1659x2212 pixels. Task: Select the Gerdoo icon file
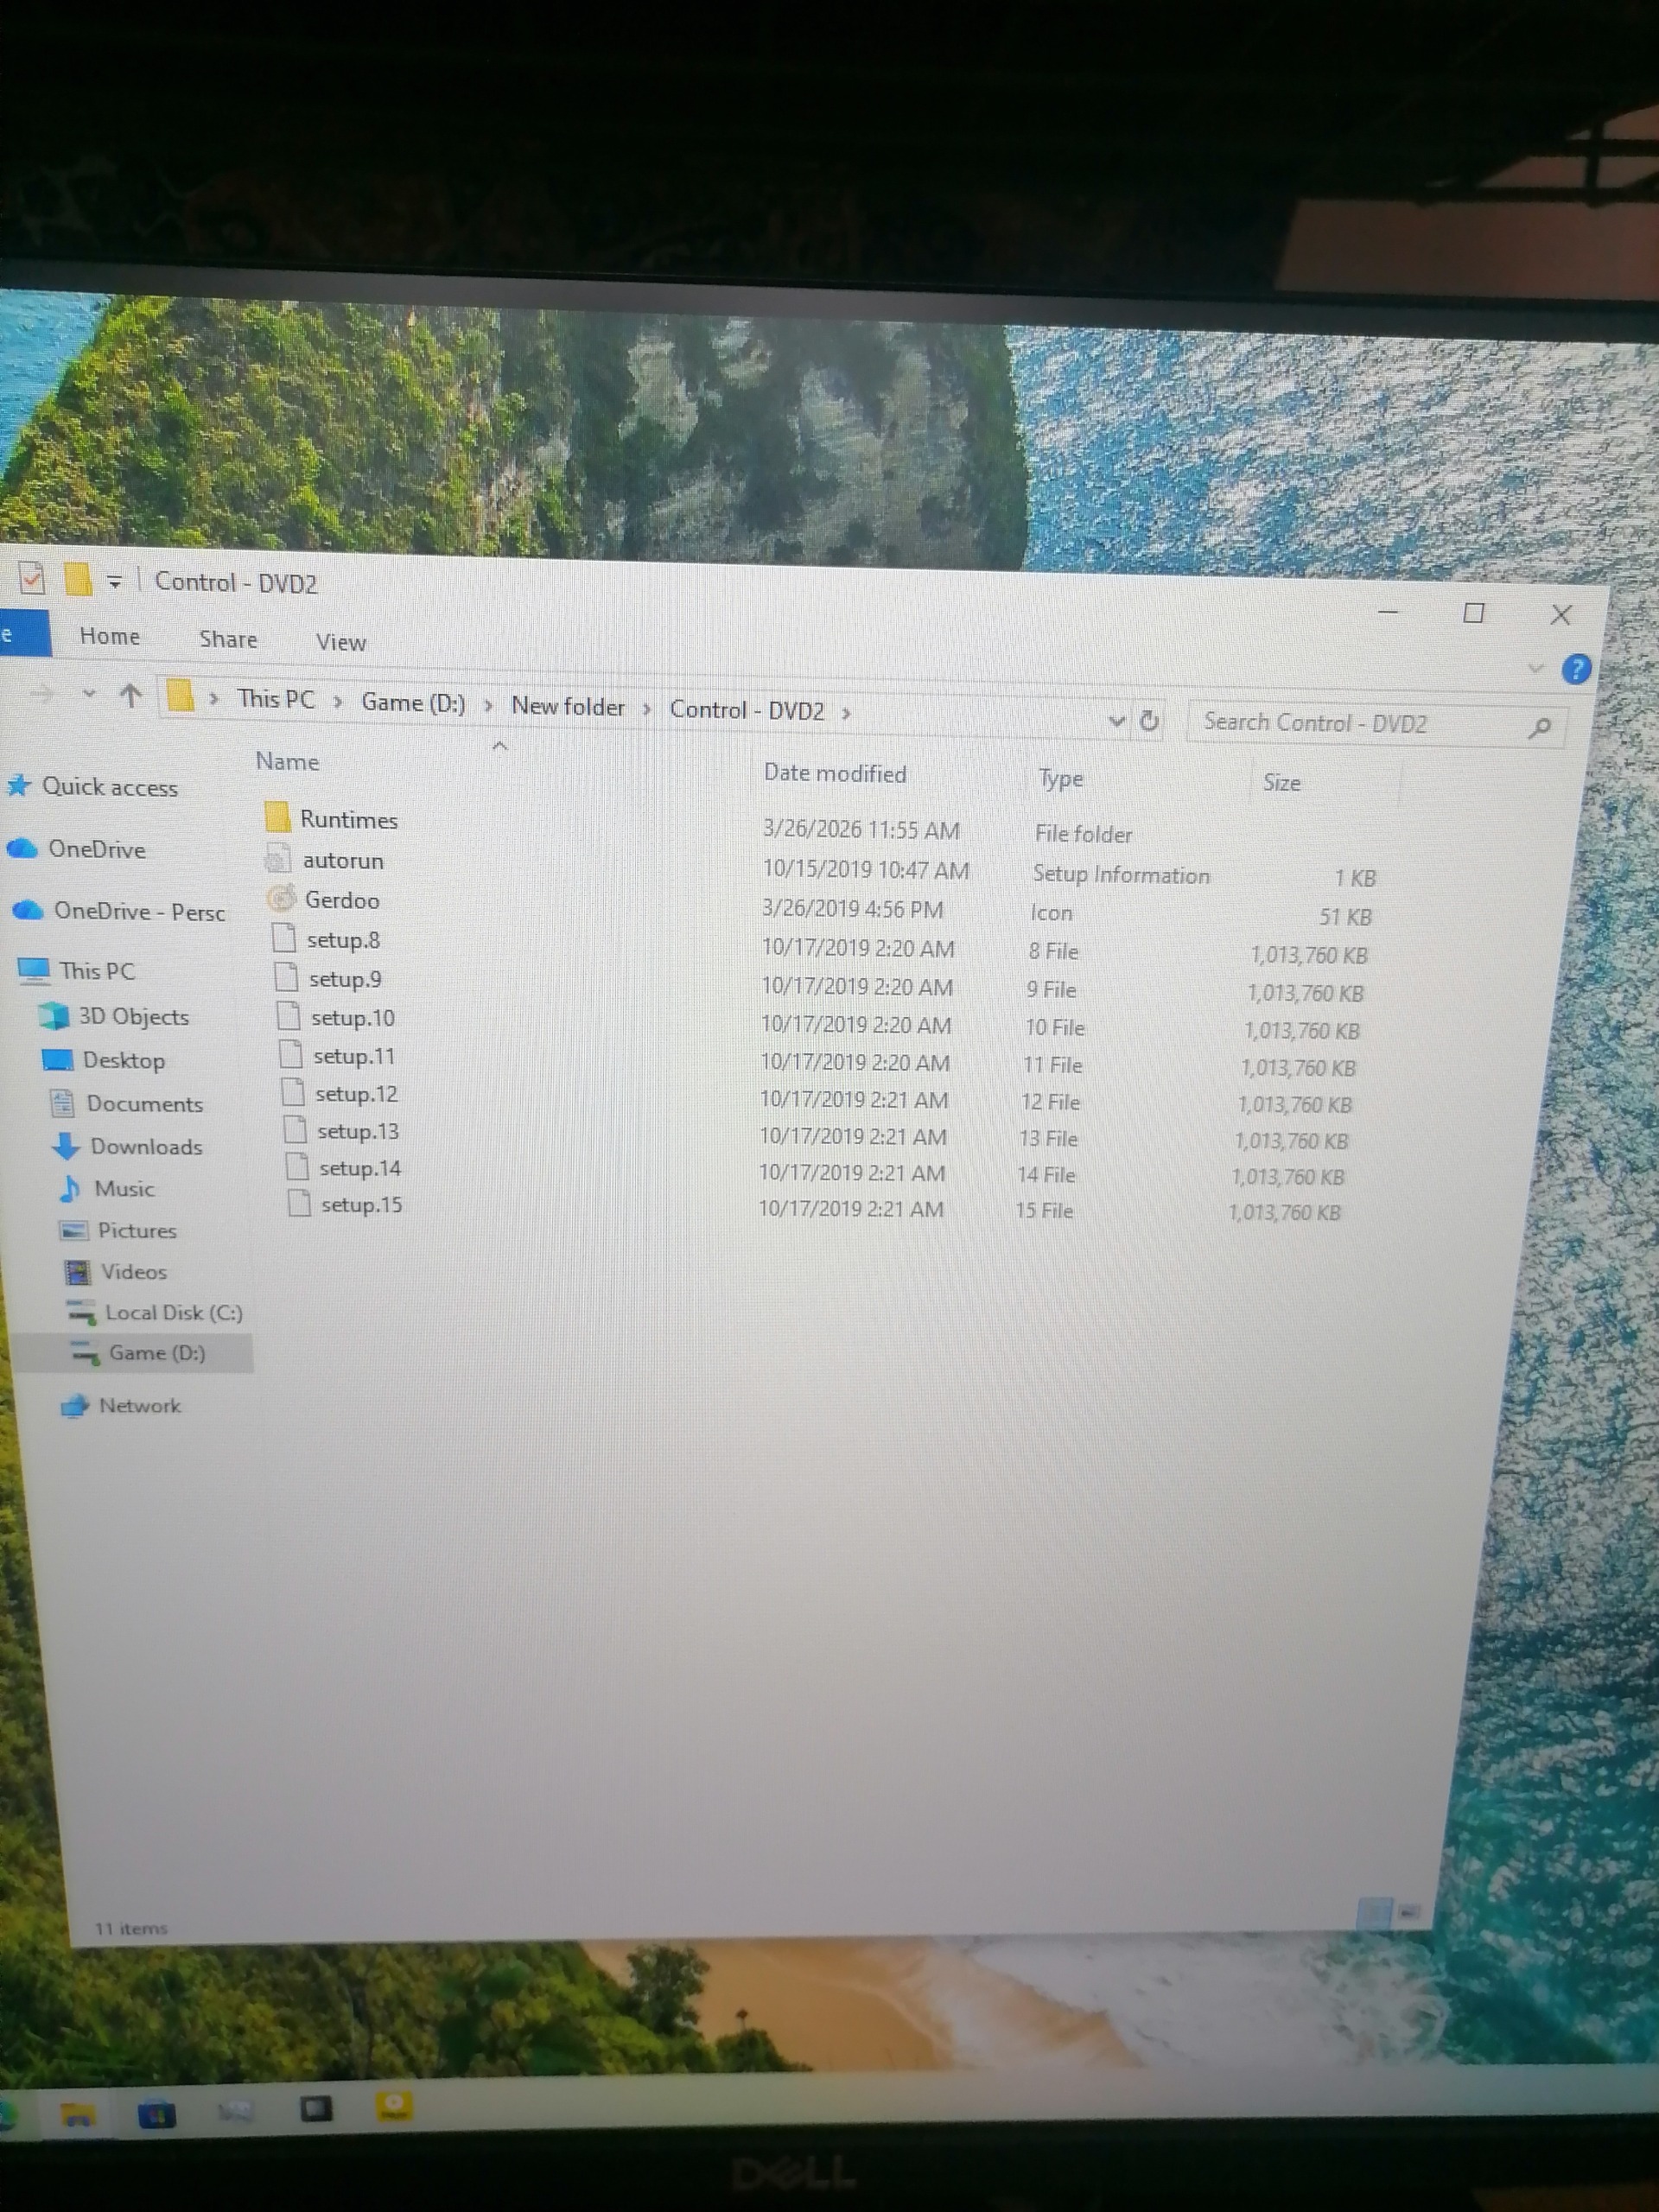tap(282, 899)
